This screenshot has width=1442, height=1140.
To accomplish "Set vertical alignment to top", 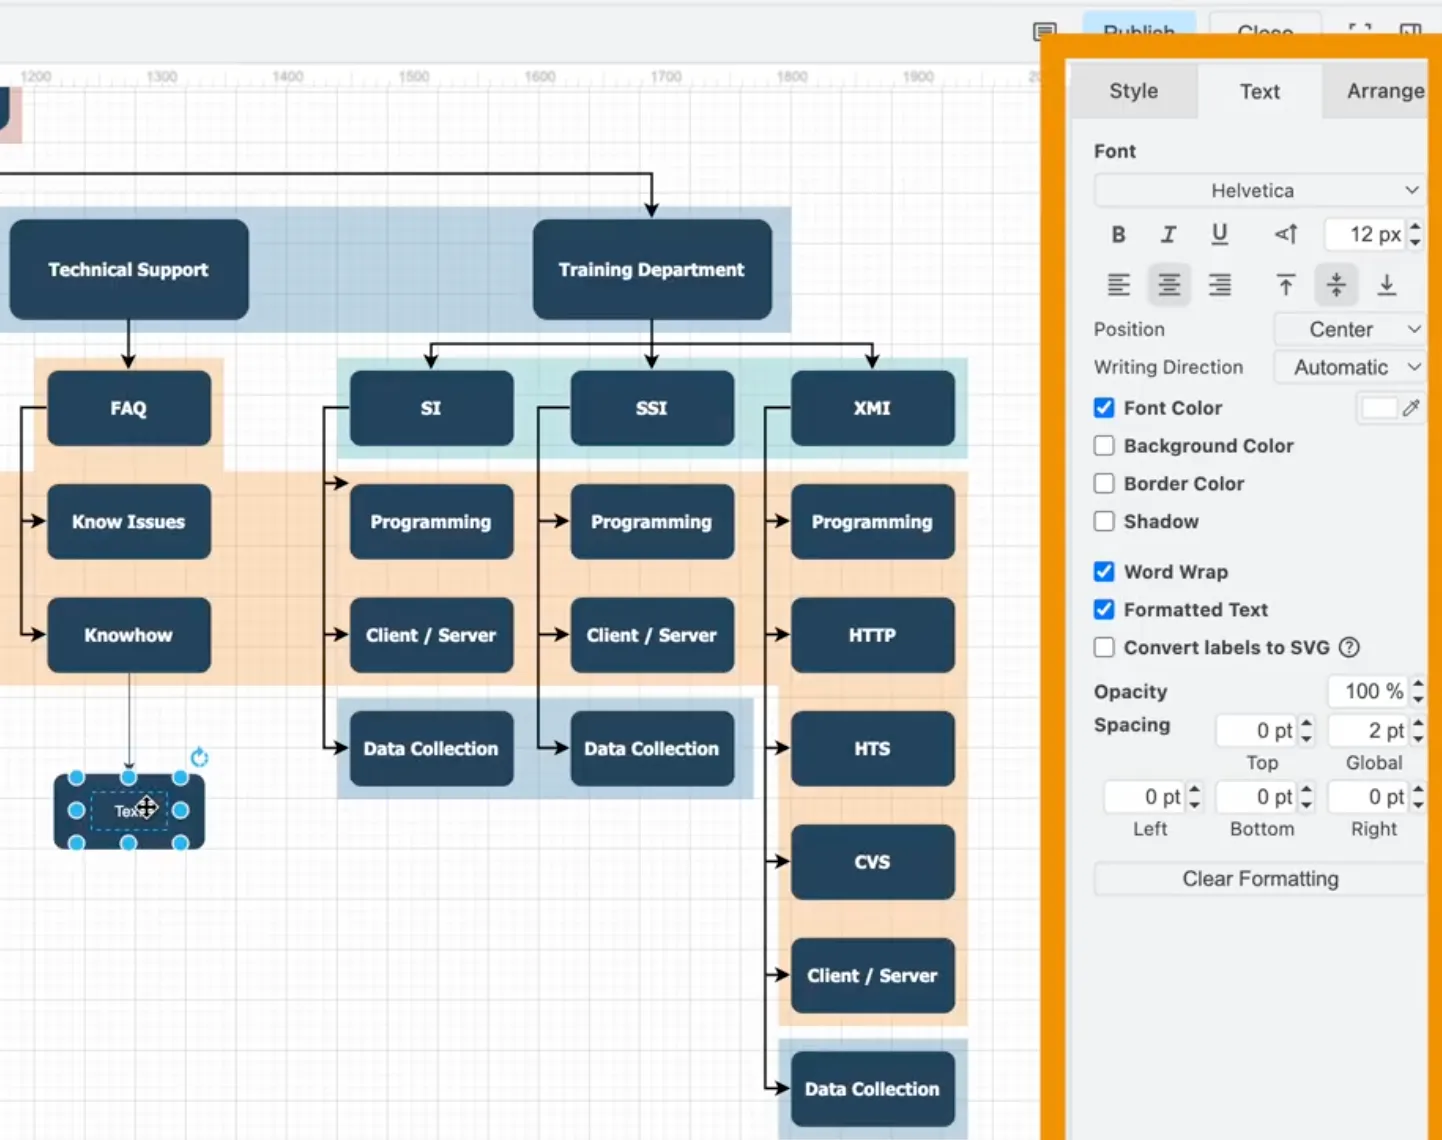I will pyautogui.click(x=1285, y=285).
